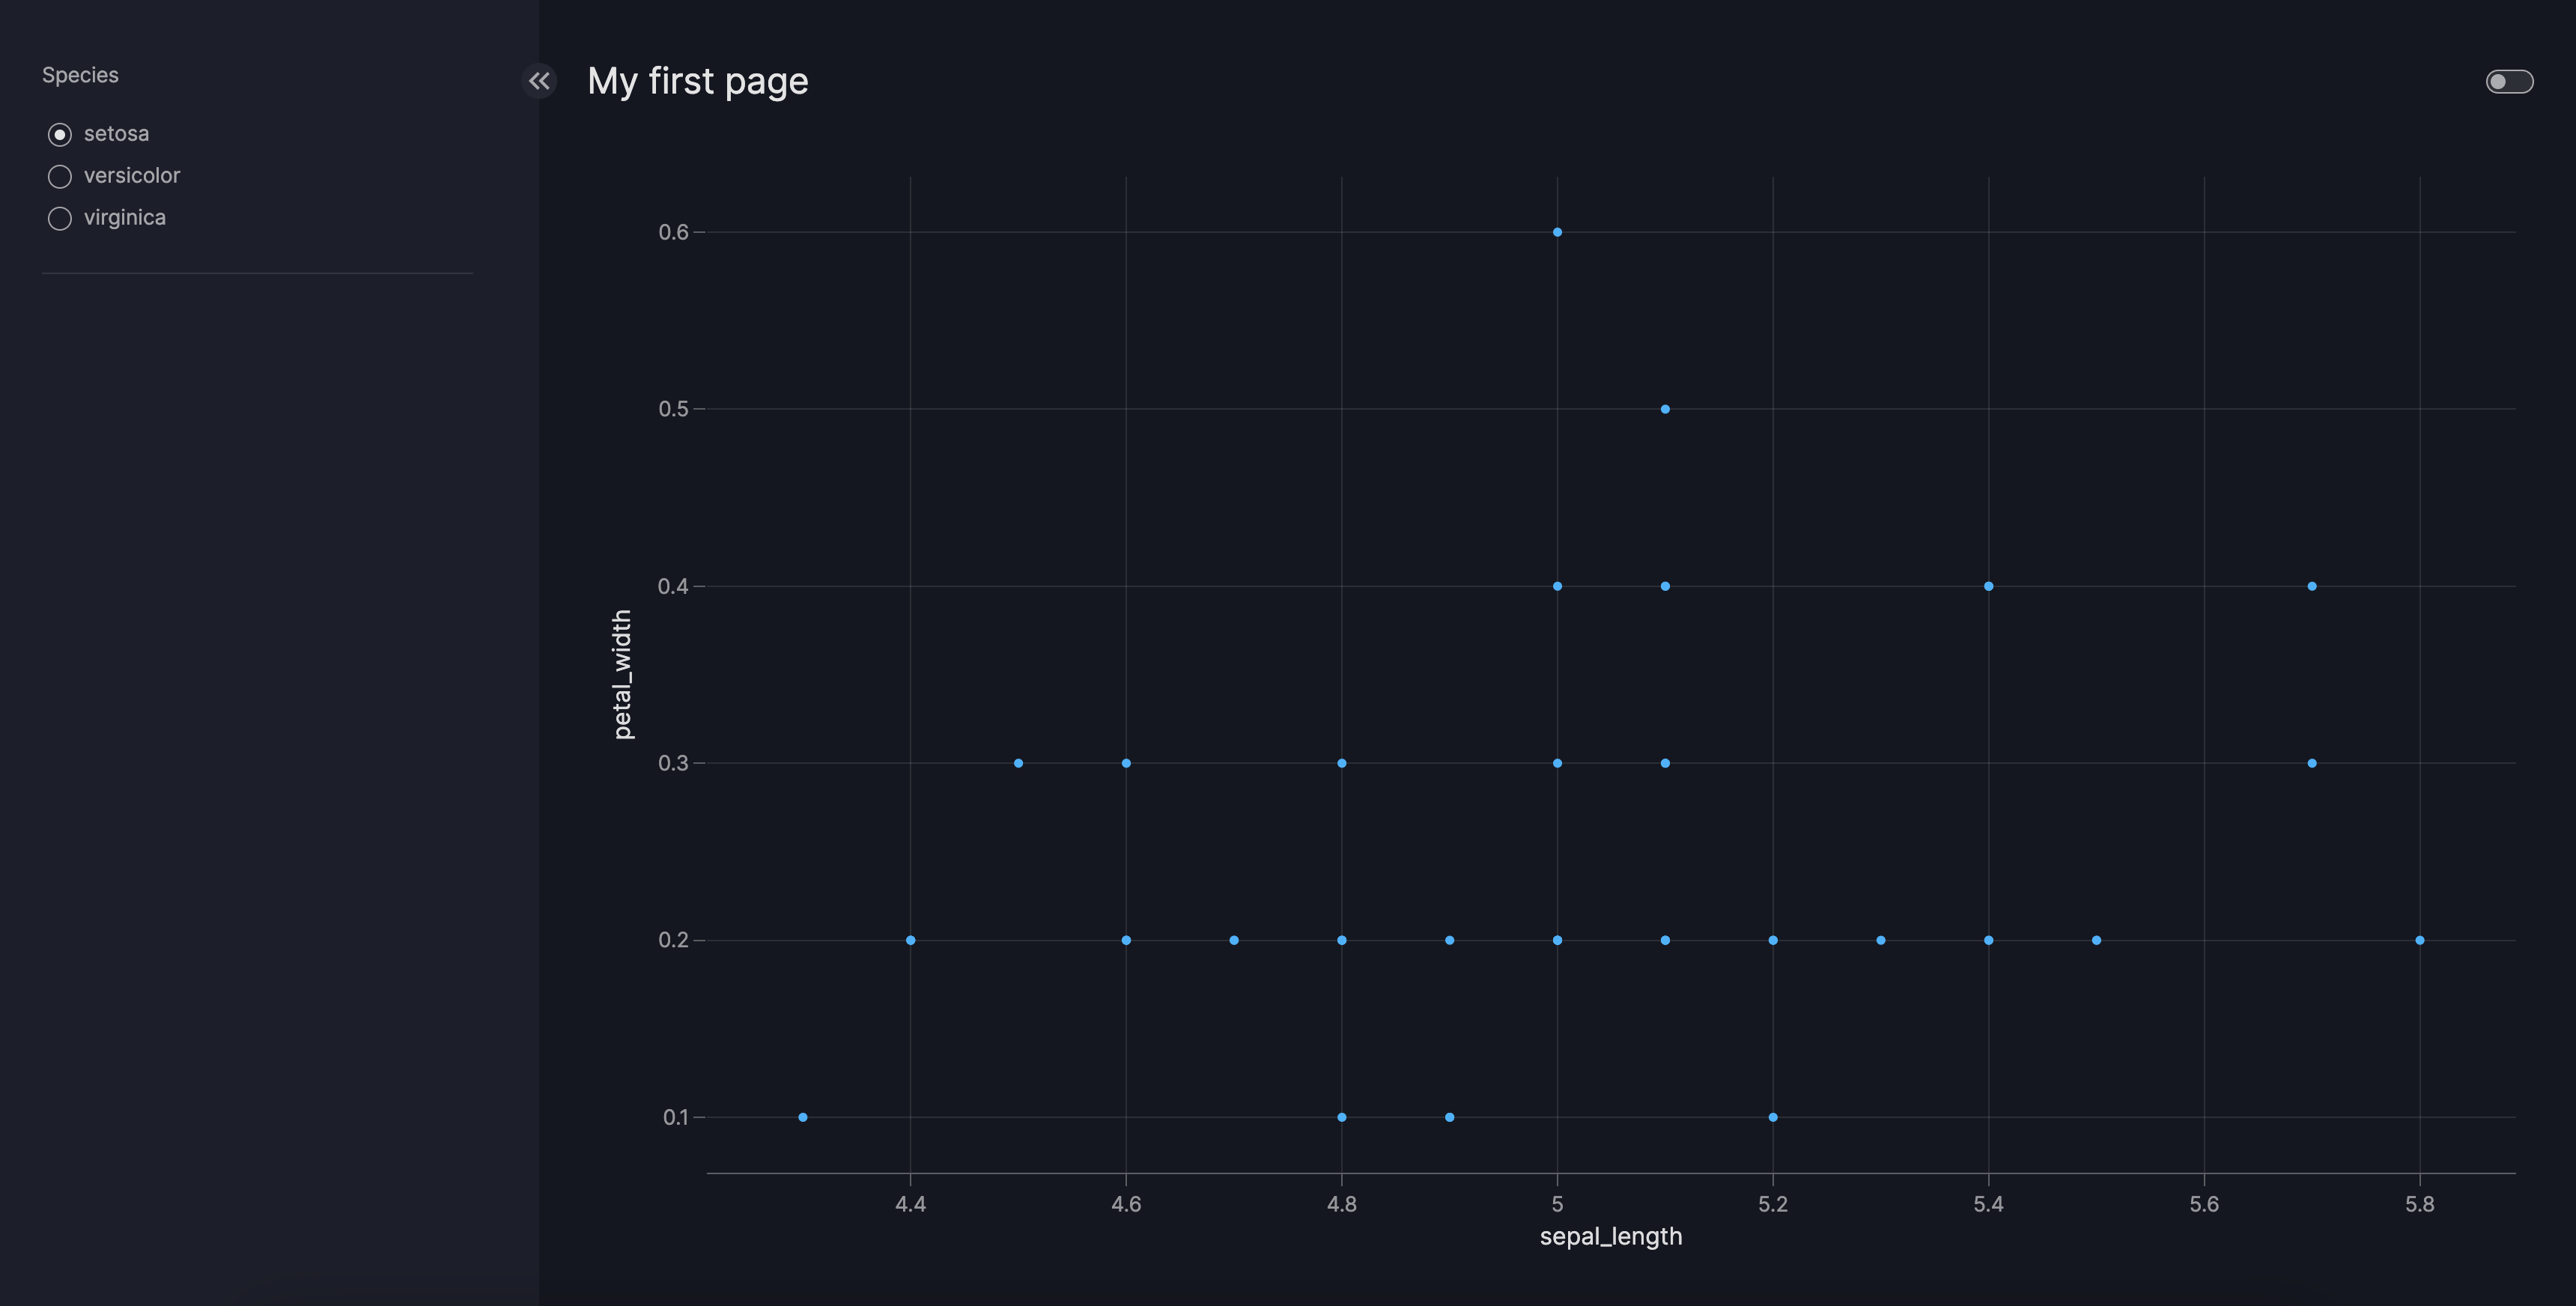Choose the virginica species option
2576x1306 pixels.
(60, 218)
